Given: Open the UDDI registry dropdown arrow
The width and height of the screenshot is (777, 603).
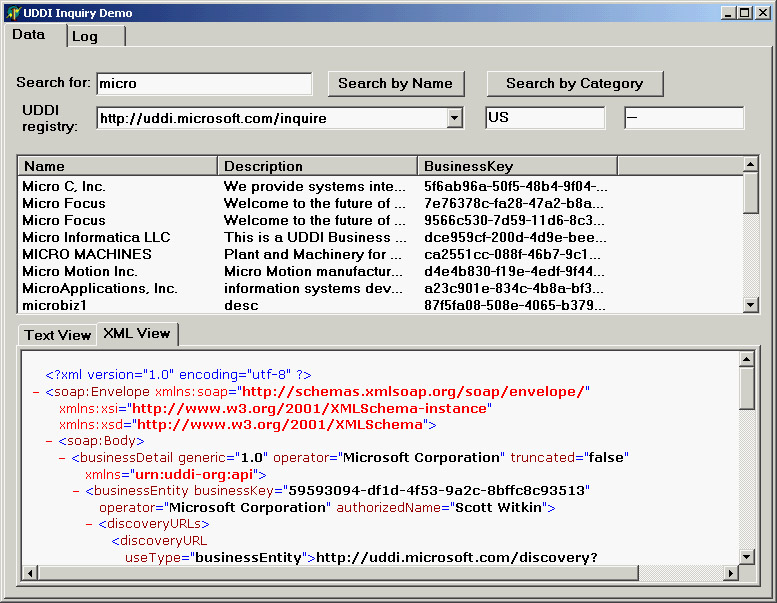Looking at the screenshot, I should [455, 118].
